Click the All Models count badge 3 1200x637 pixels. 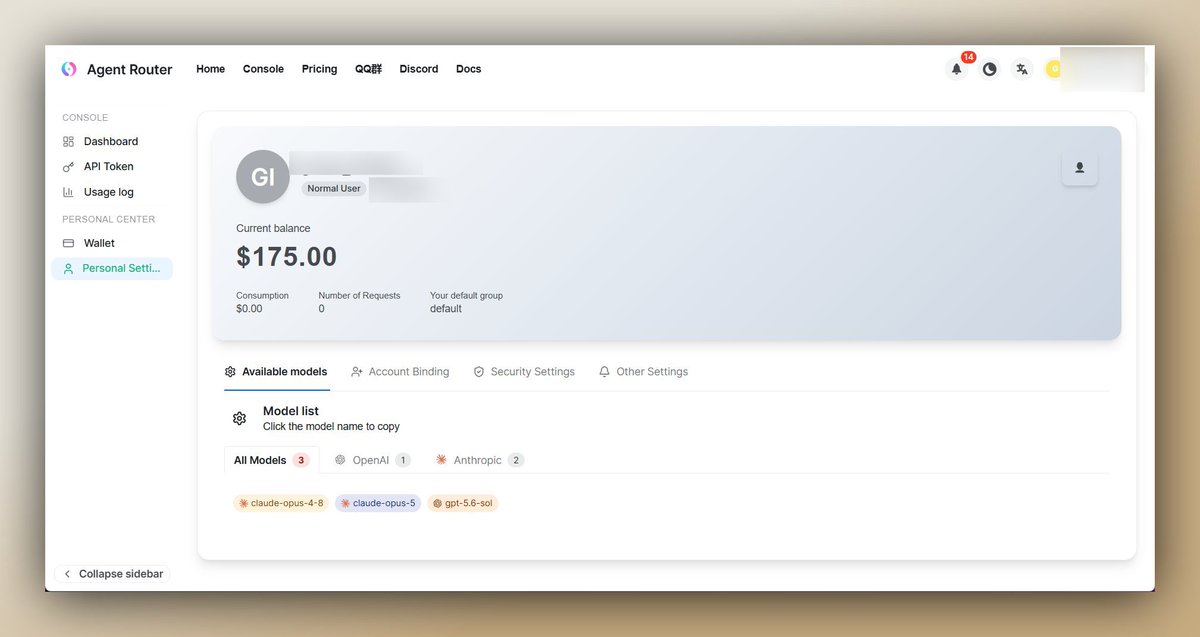click(x=302, y=460)
